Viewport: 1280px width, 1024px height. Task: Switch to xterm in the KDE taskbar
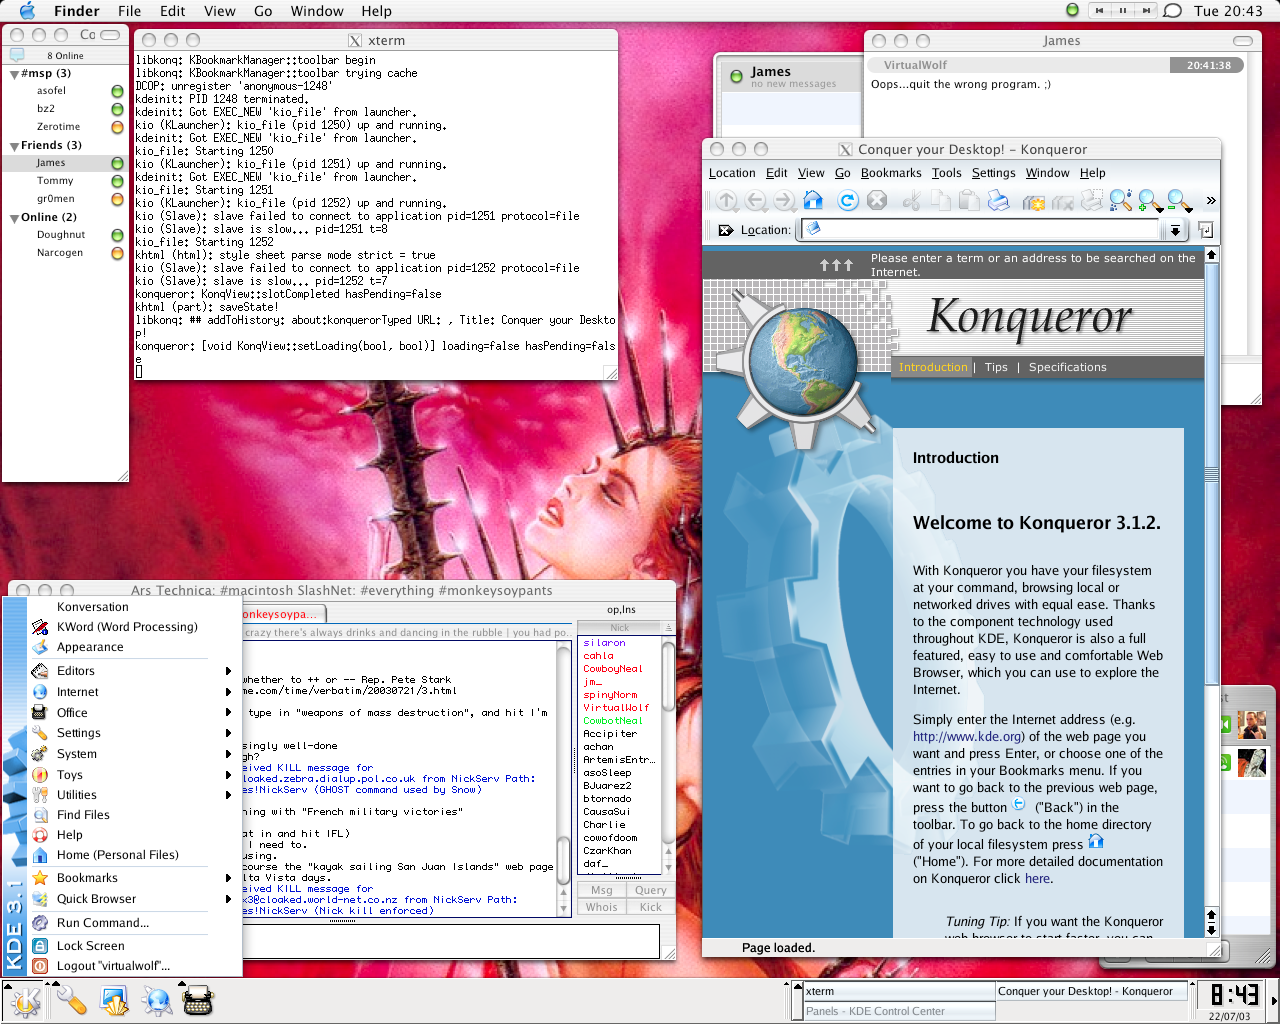point(899,991)
